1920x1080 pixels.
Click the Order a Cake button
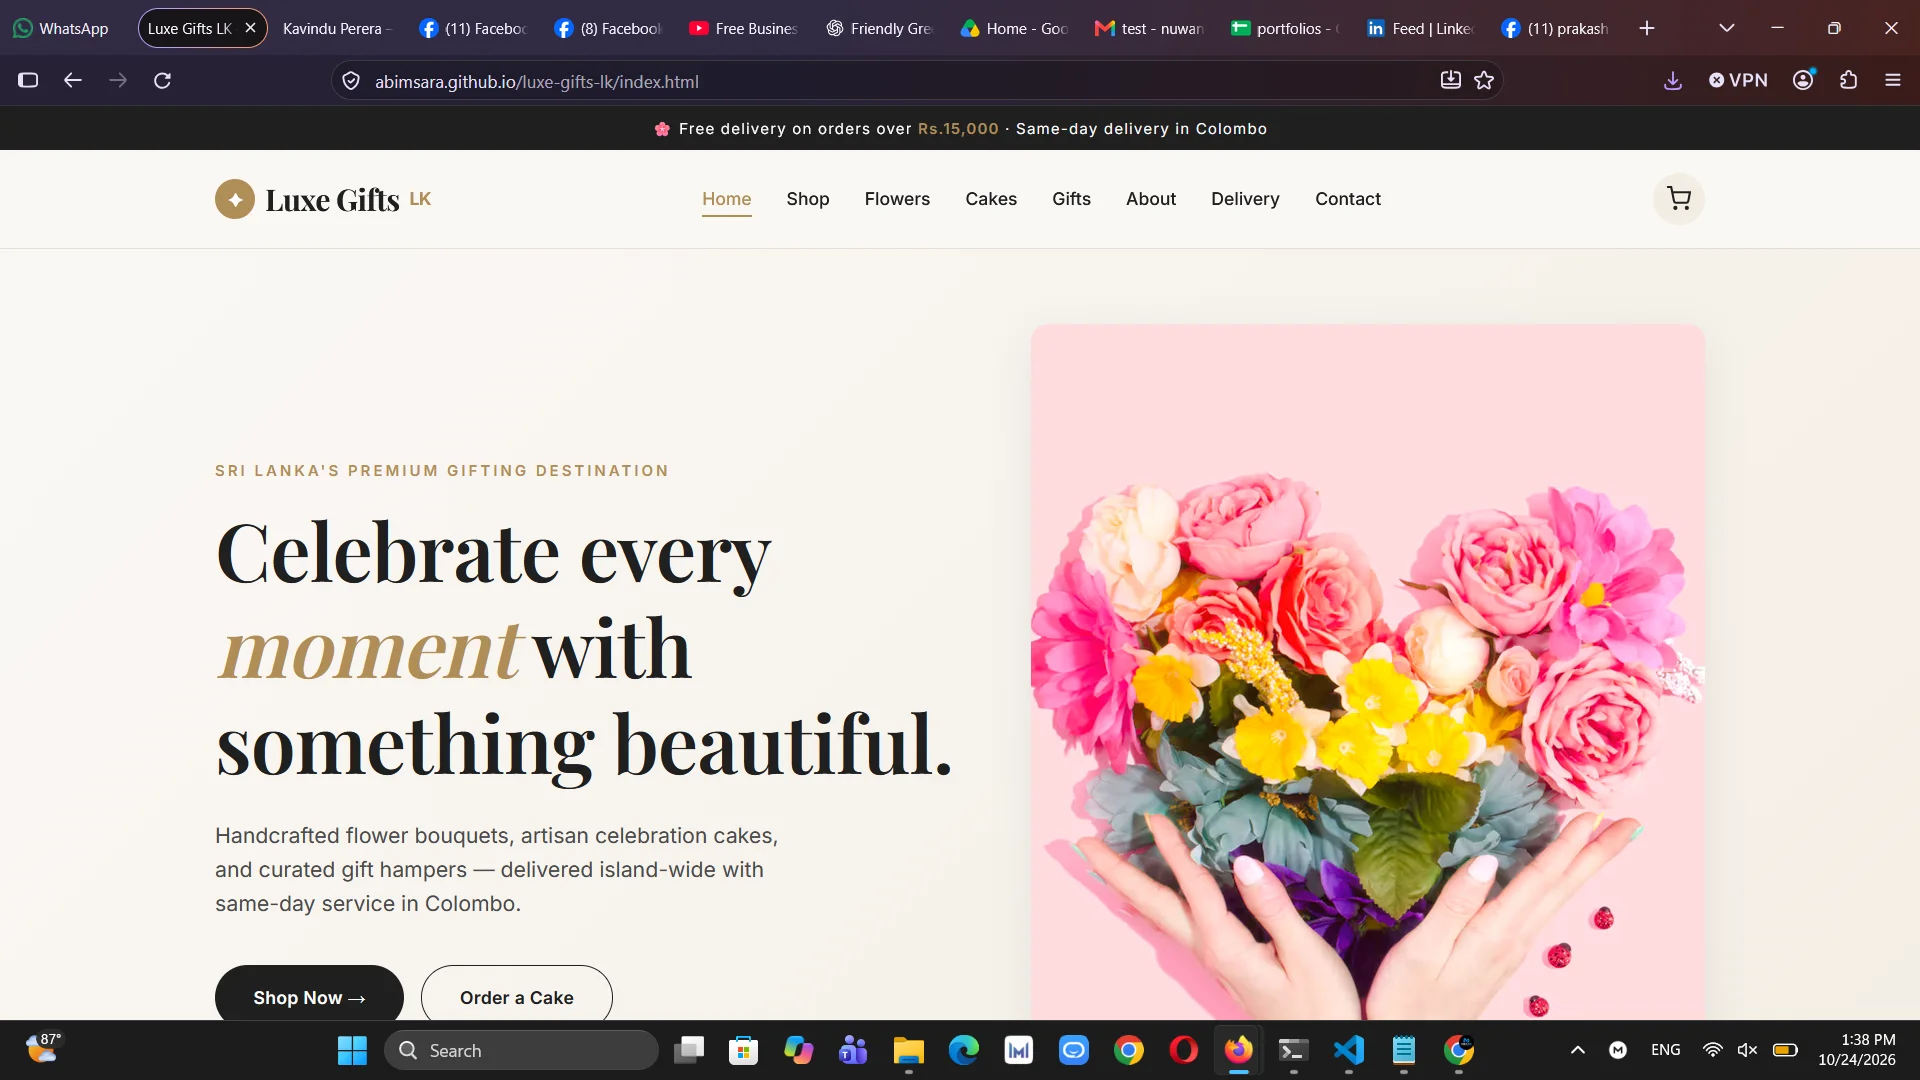click(x=516, y=996)
